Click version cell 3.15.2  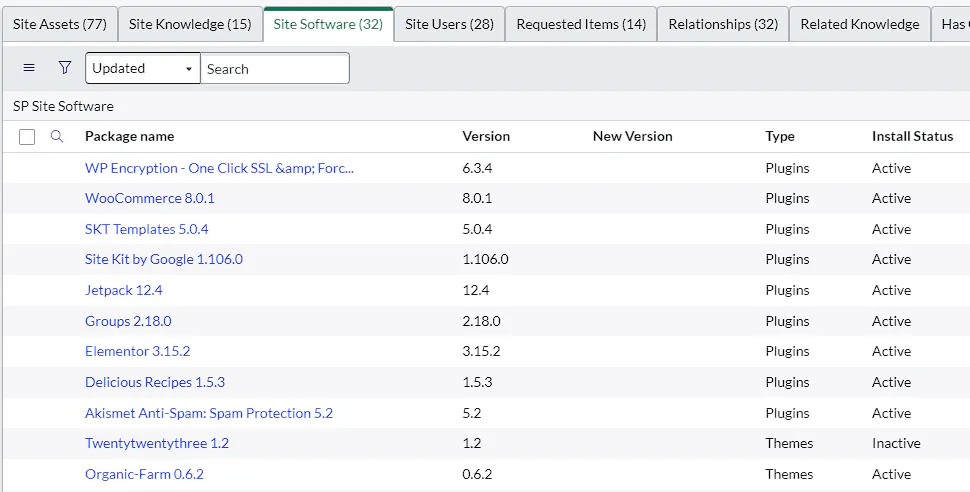[481, 352]
